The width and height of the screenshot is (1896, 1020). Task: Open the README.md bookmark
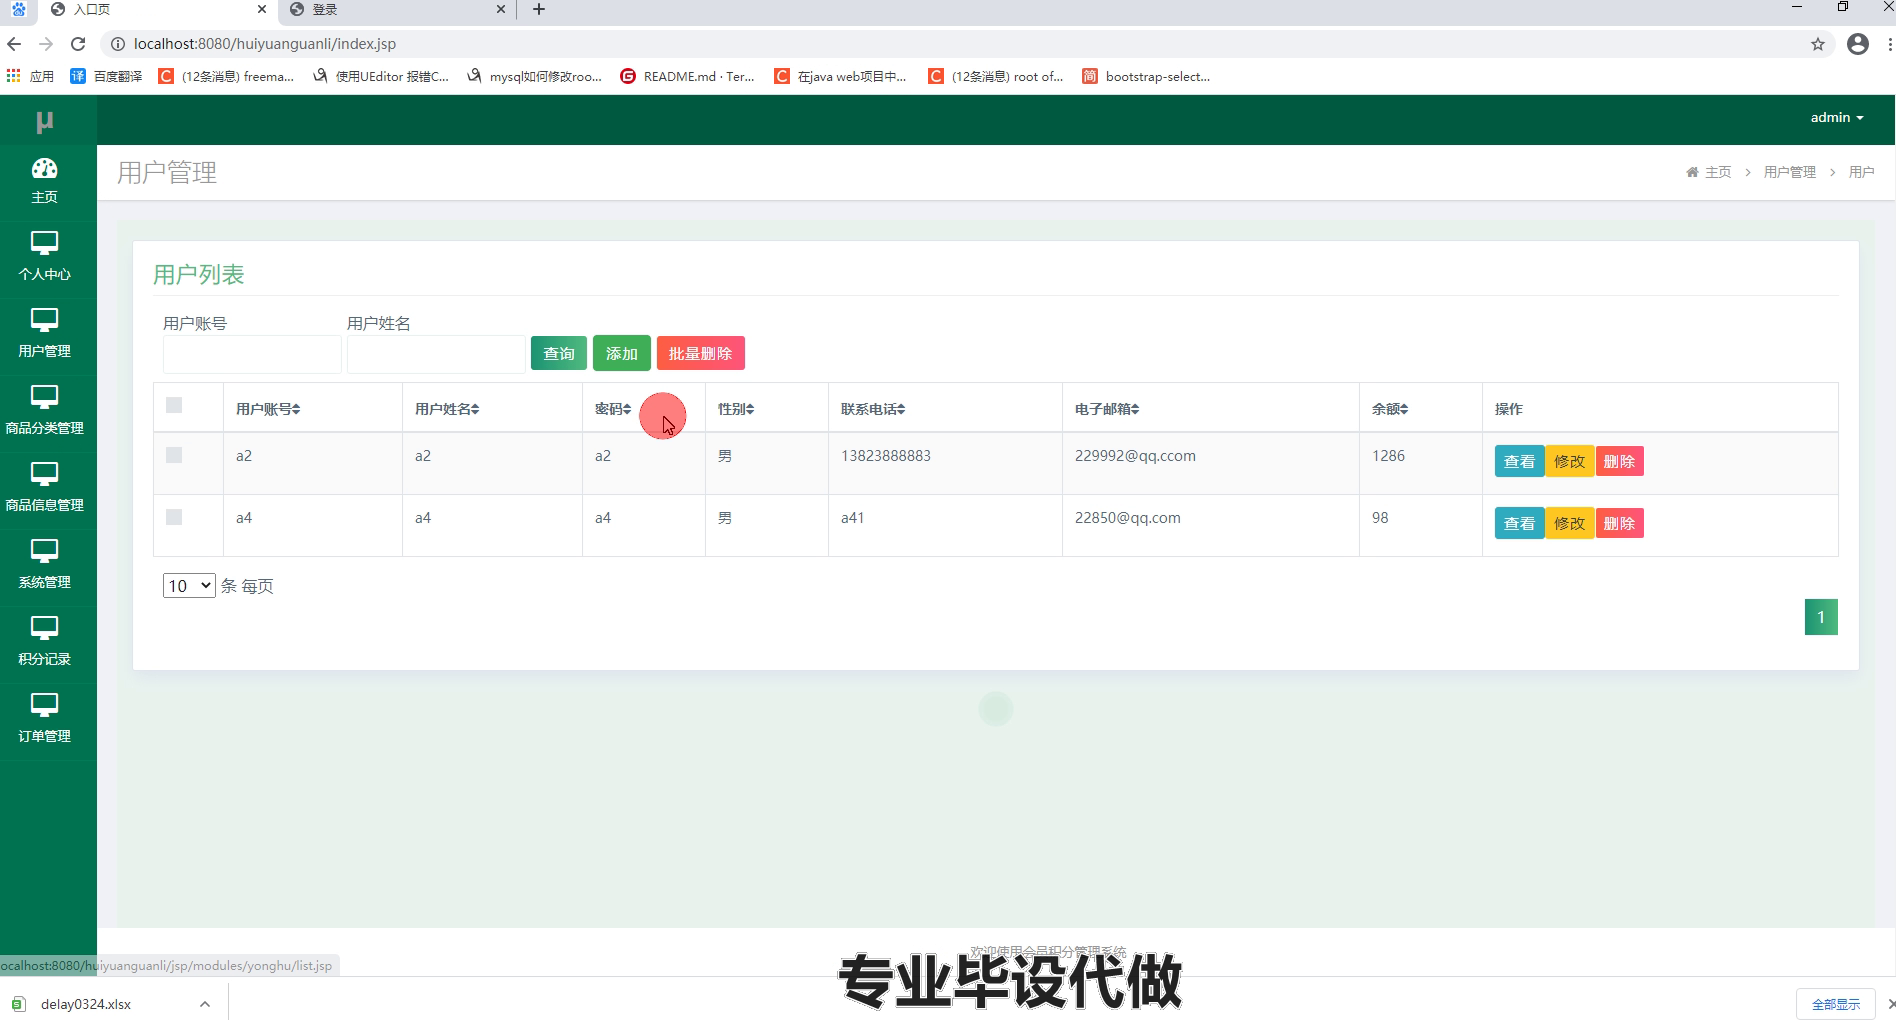pos(687,76)
